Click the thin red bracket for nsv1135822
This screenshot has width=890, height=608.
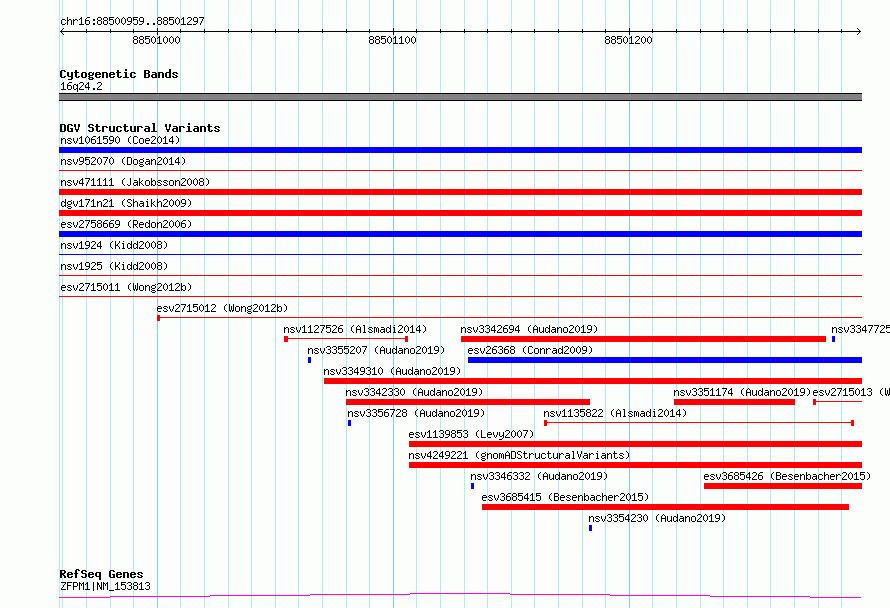tap(699, 423)
